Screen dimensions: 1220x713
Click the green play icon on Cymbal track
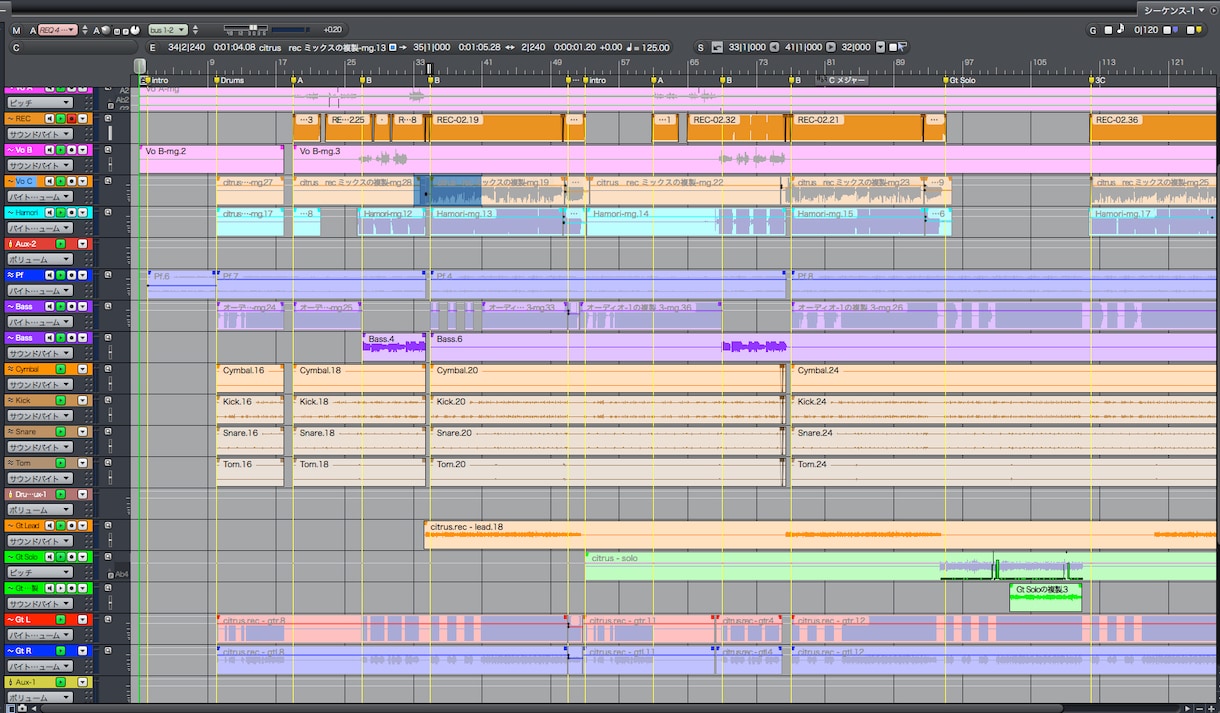[x=60, y=369]
